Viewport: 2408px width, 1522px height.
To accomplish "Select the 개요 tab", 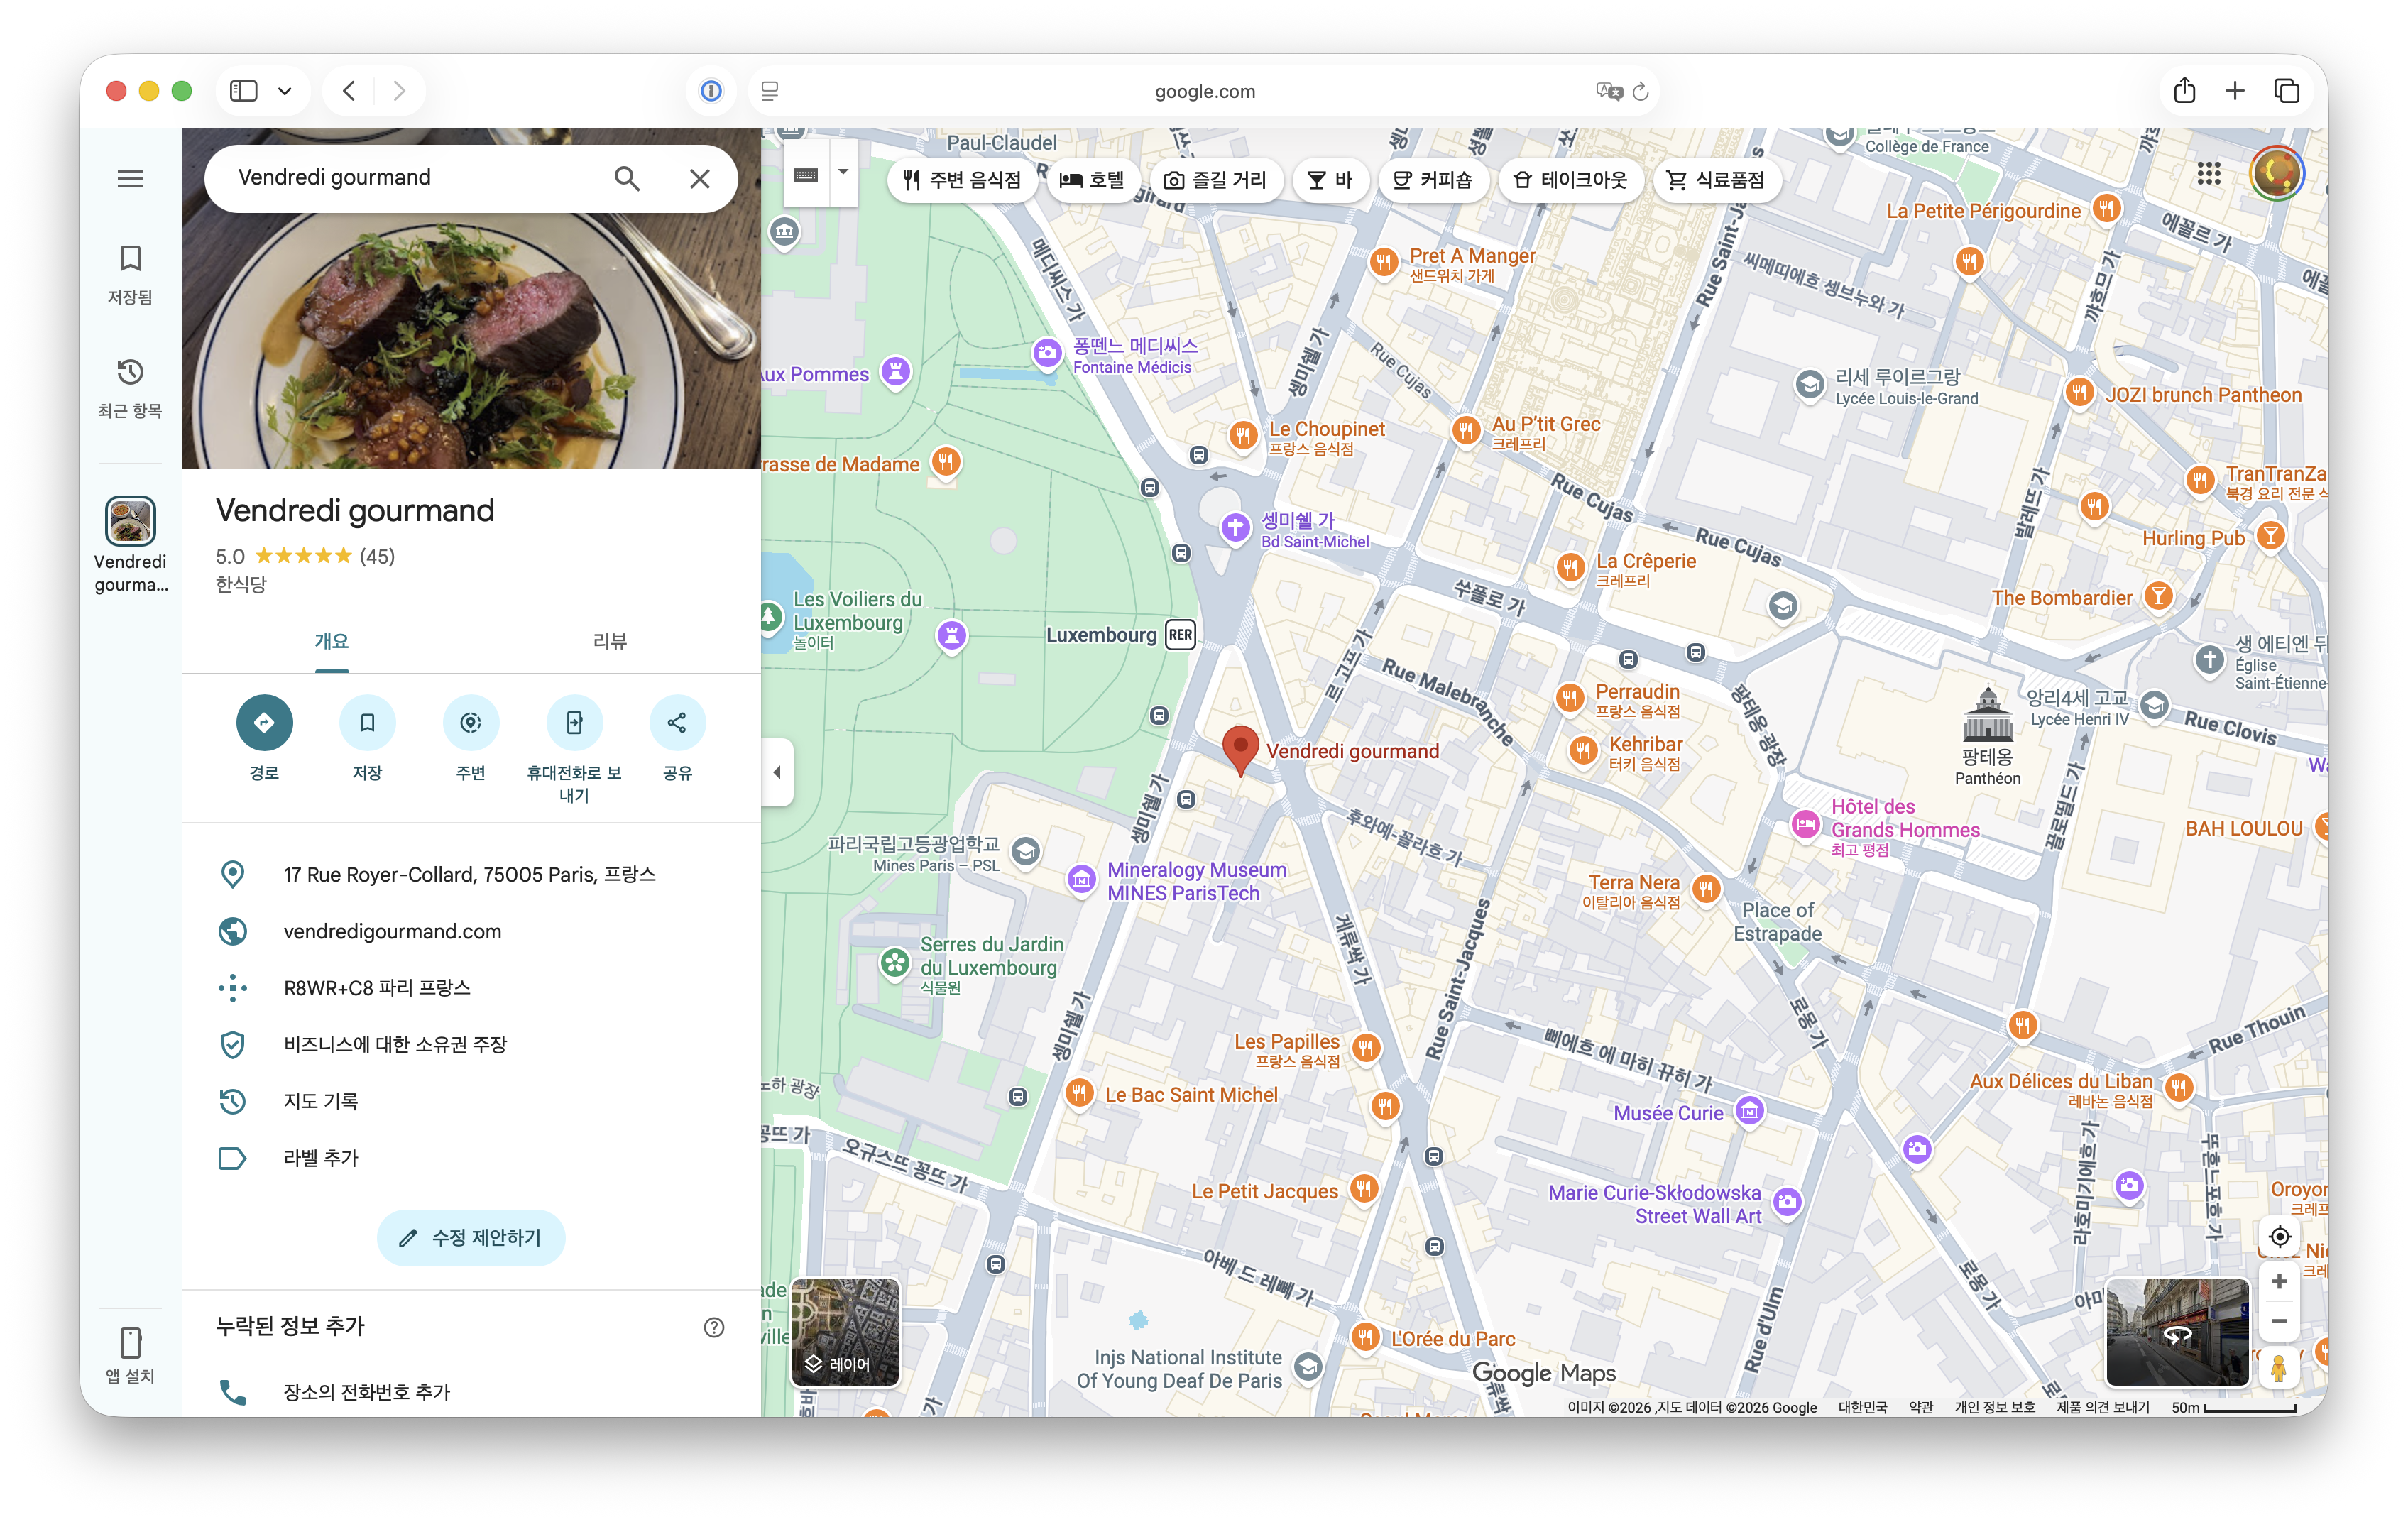I will click(x=331, y=641).
